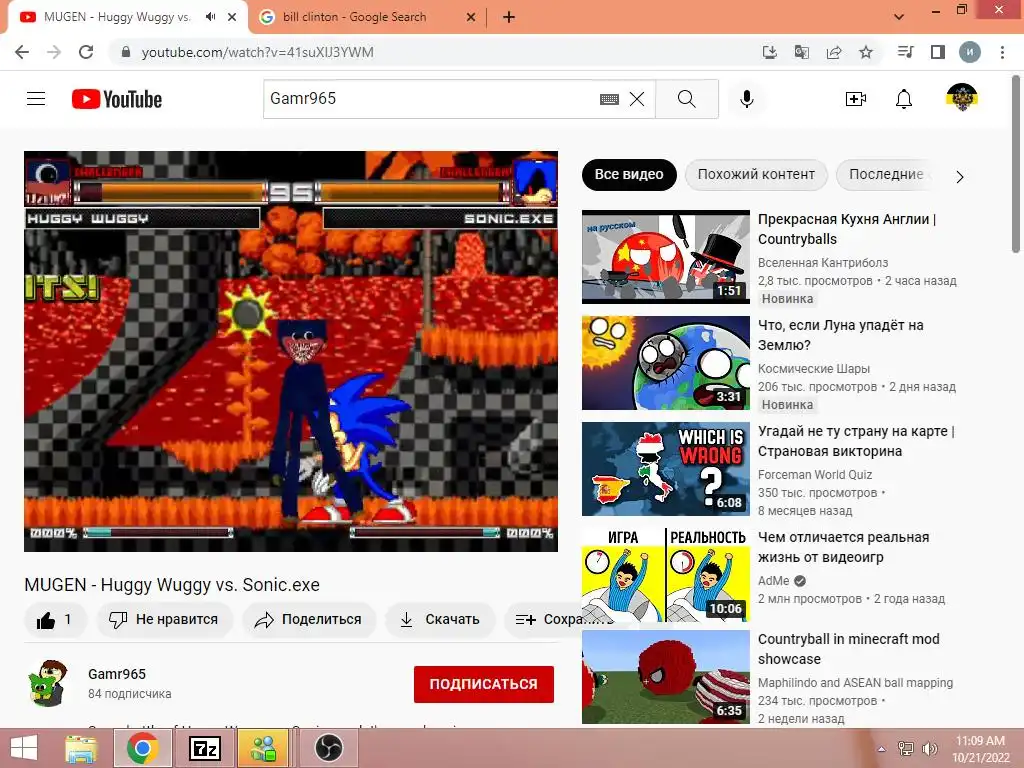Click the YouTube search input field

point(431,99)
